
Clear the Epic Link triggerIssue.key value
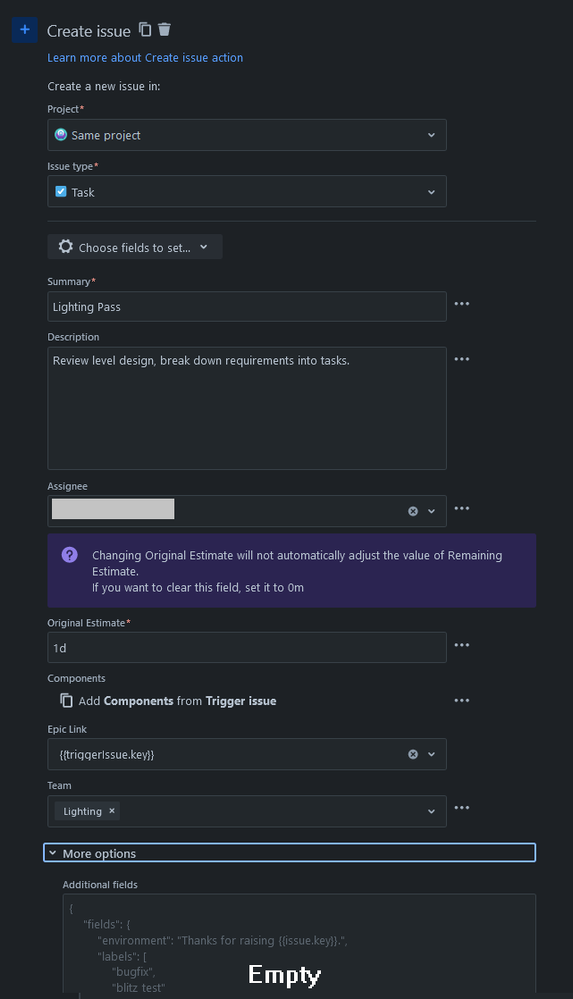click(413, 754)
